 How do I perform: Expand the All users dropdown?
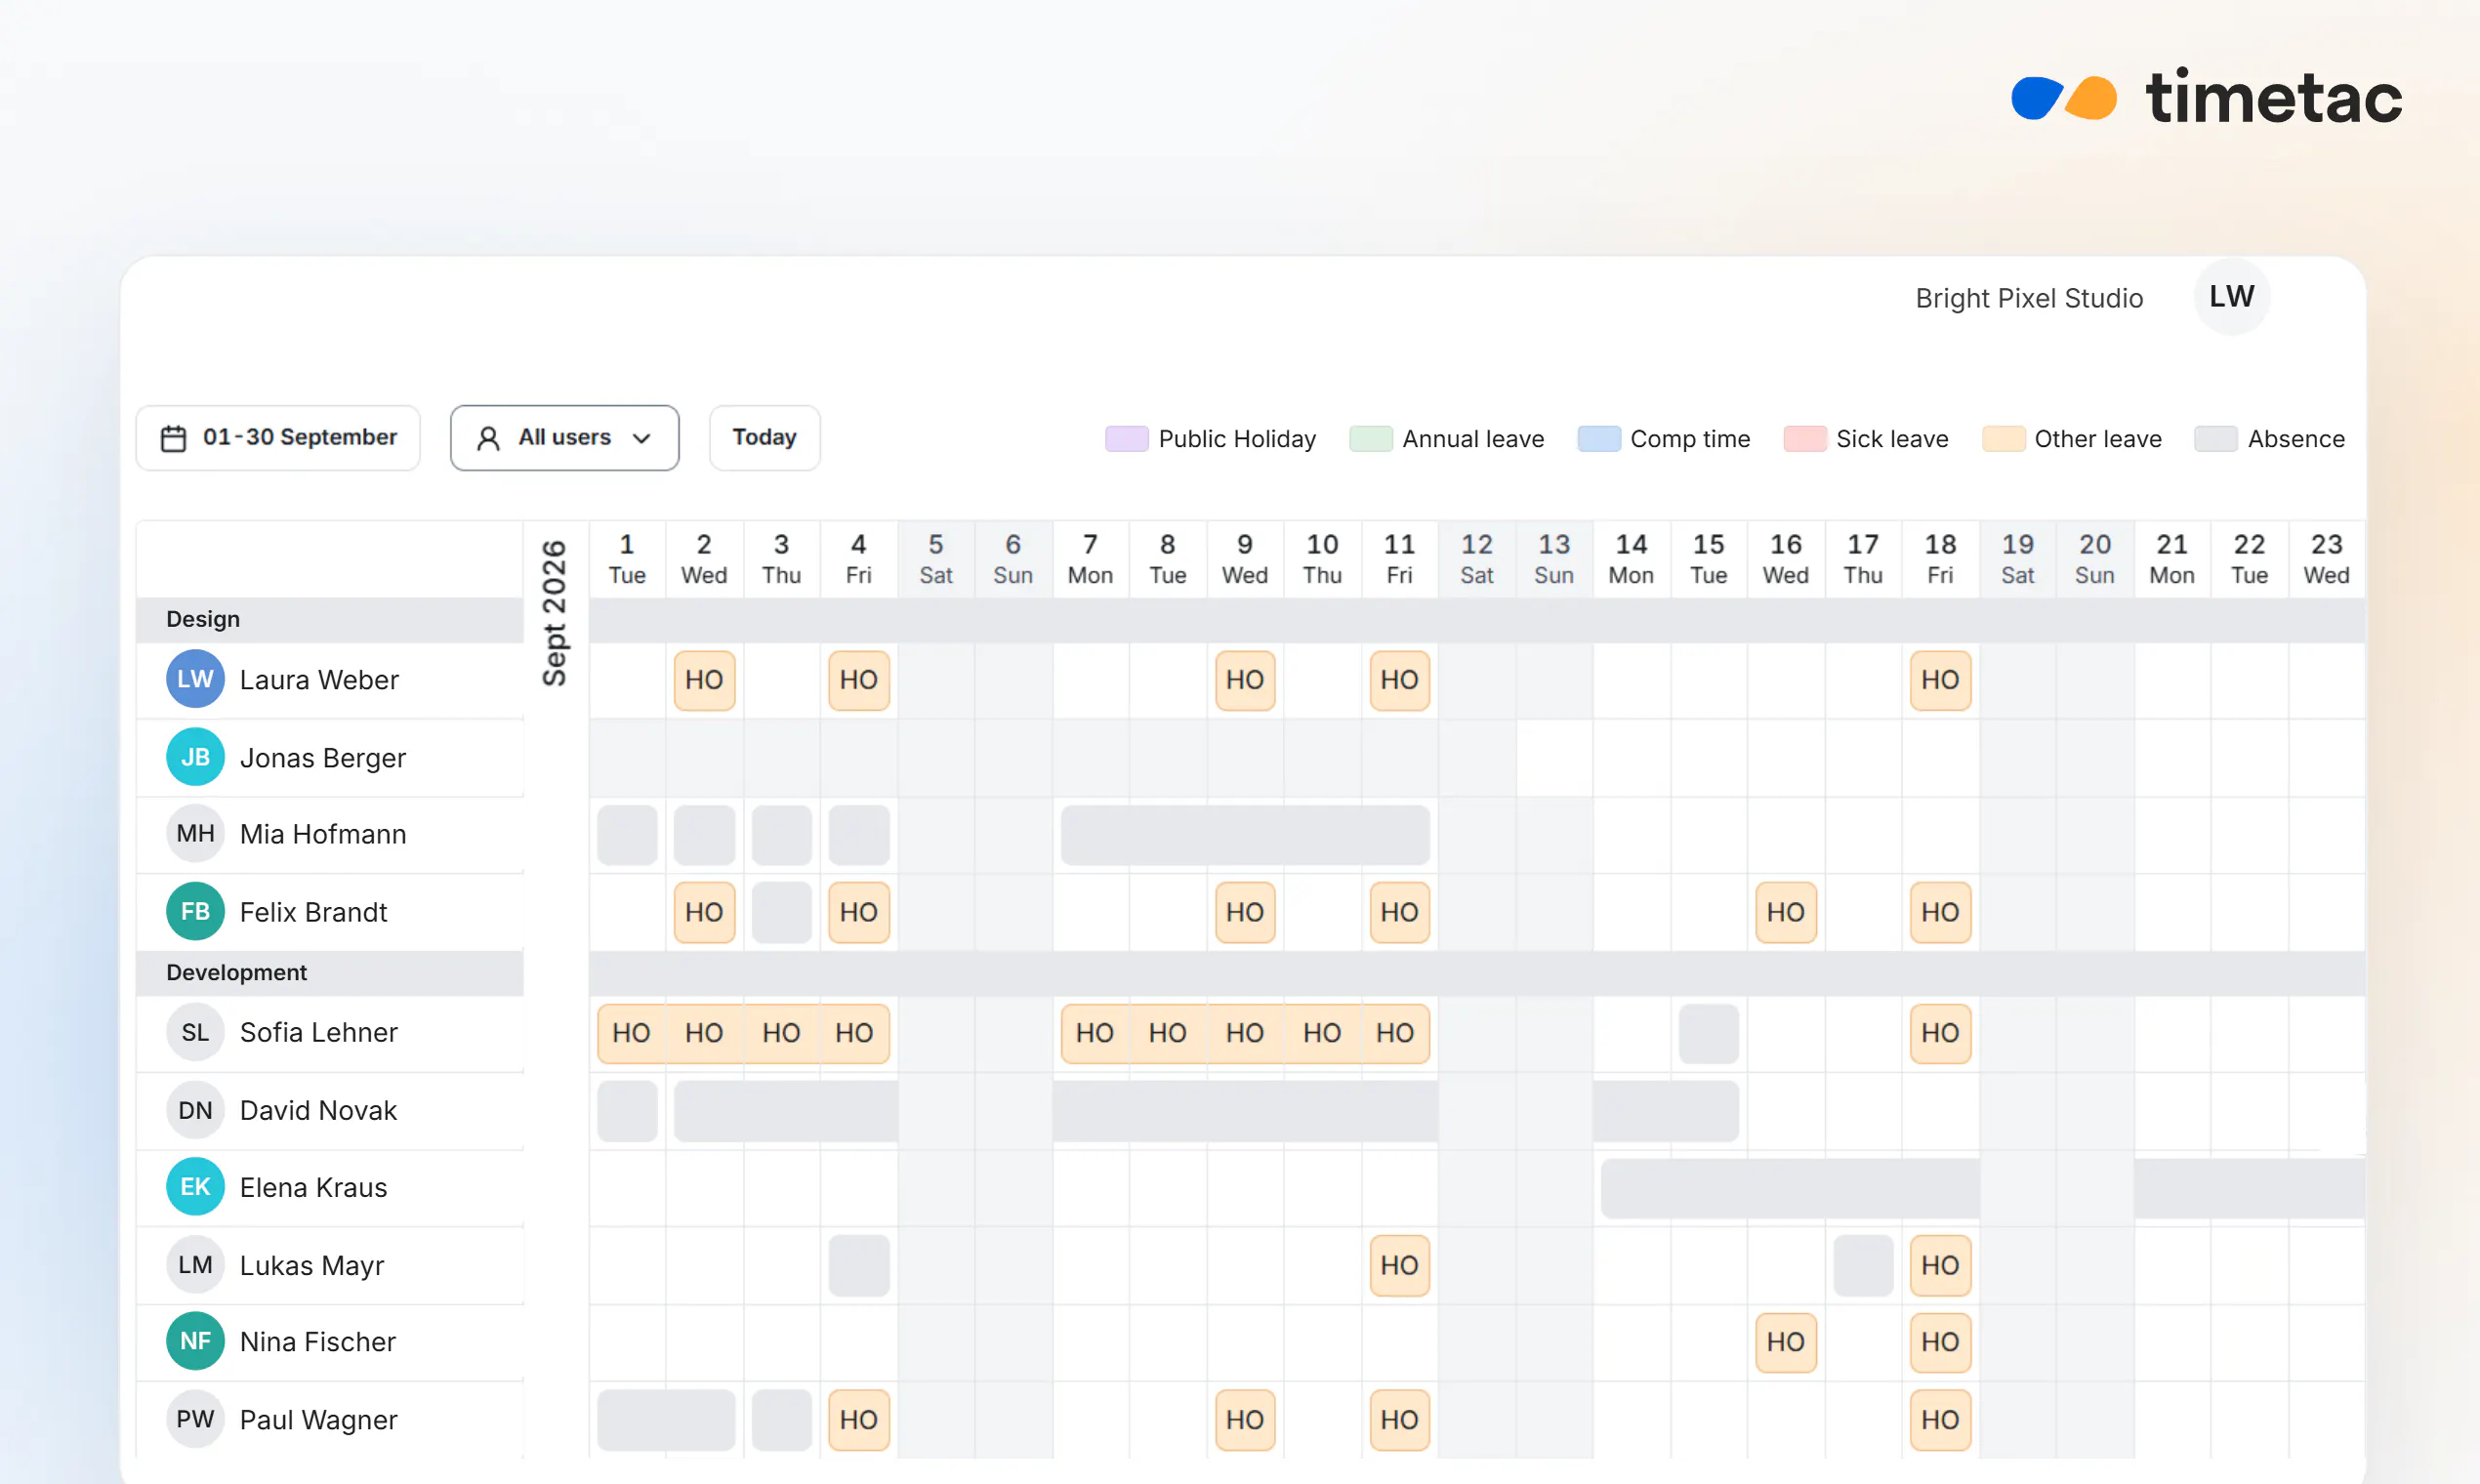(564, 438)
